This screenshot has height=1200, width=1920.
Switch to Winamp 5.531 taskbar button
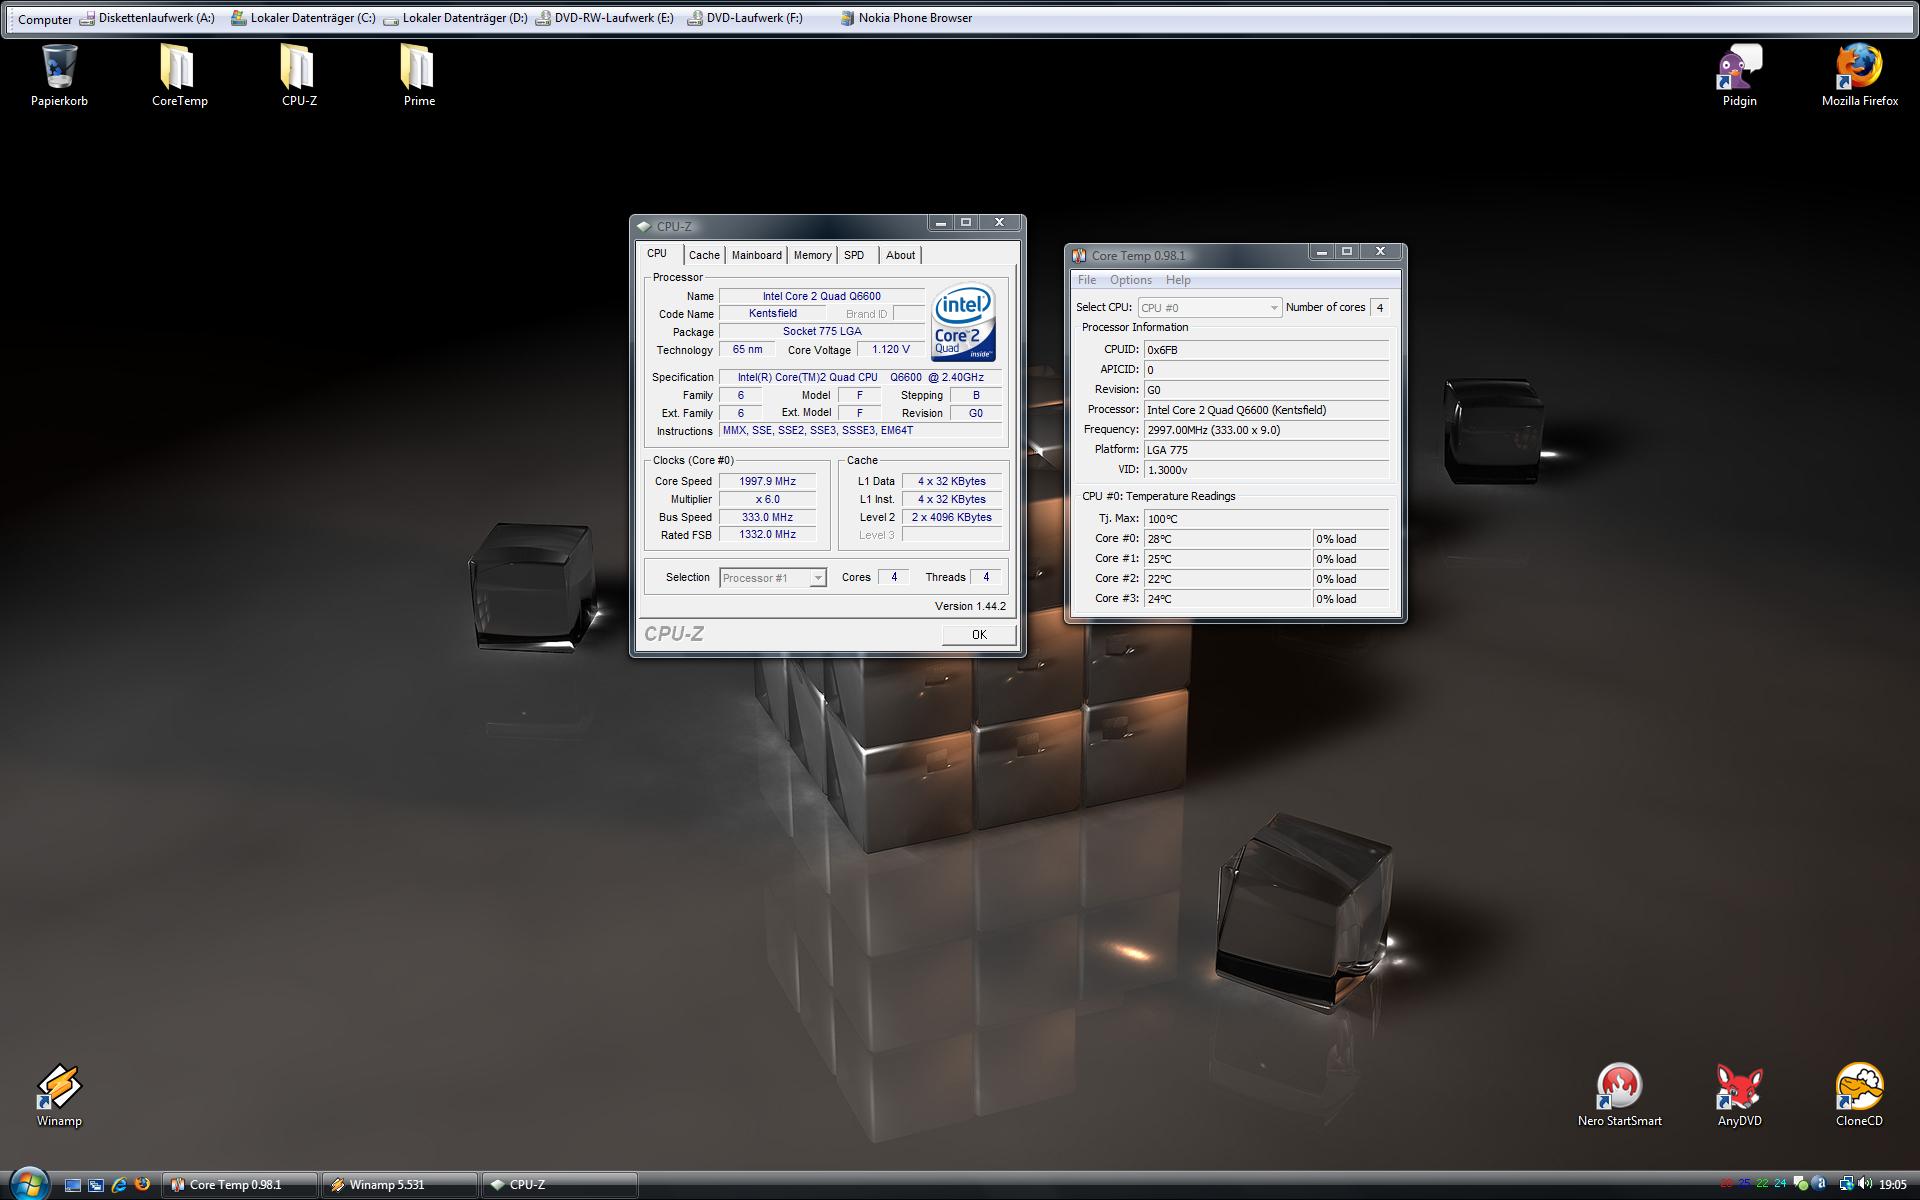[399, 1185]
